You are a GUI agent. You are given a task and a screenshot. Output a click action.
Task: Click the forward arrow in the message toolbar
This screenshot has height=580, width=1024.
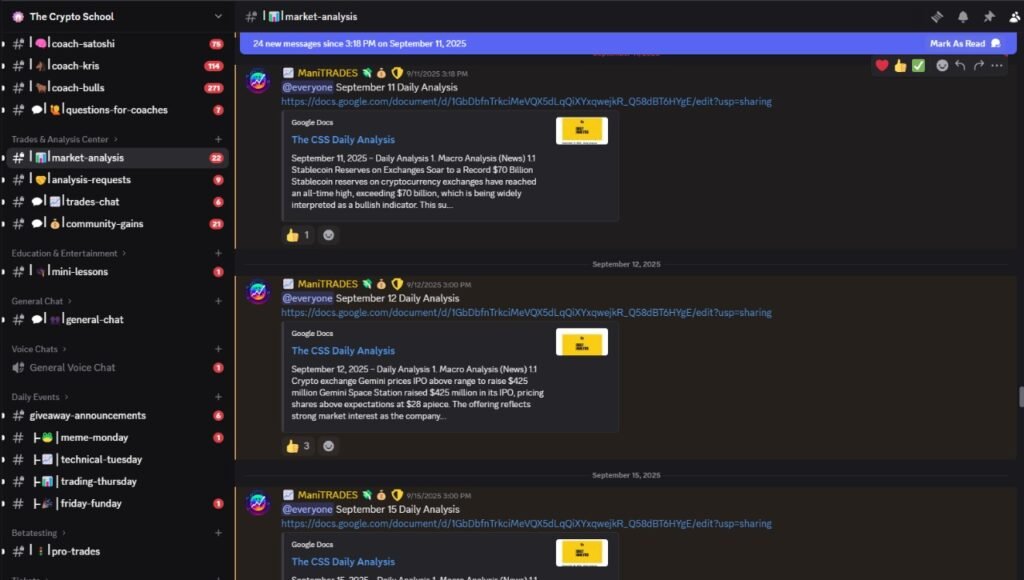(978, 65)
